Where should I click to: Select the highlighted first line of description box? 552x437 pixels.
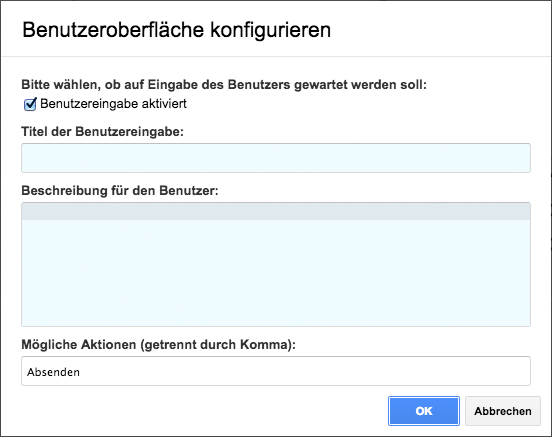click(276, 211)
